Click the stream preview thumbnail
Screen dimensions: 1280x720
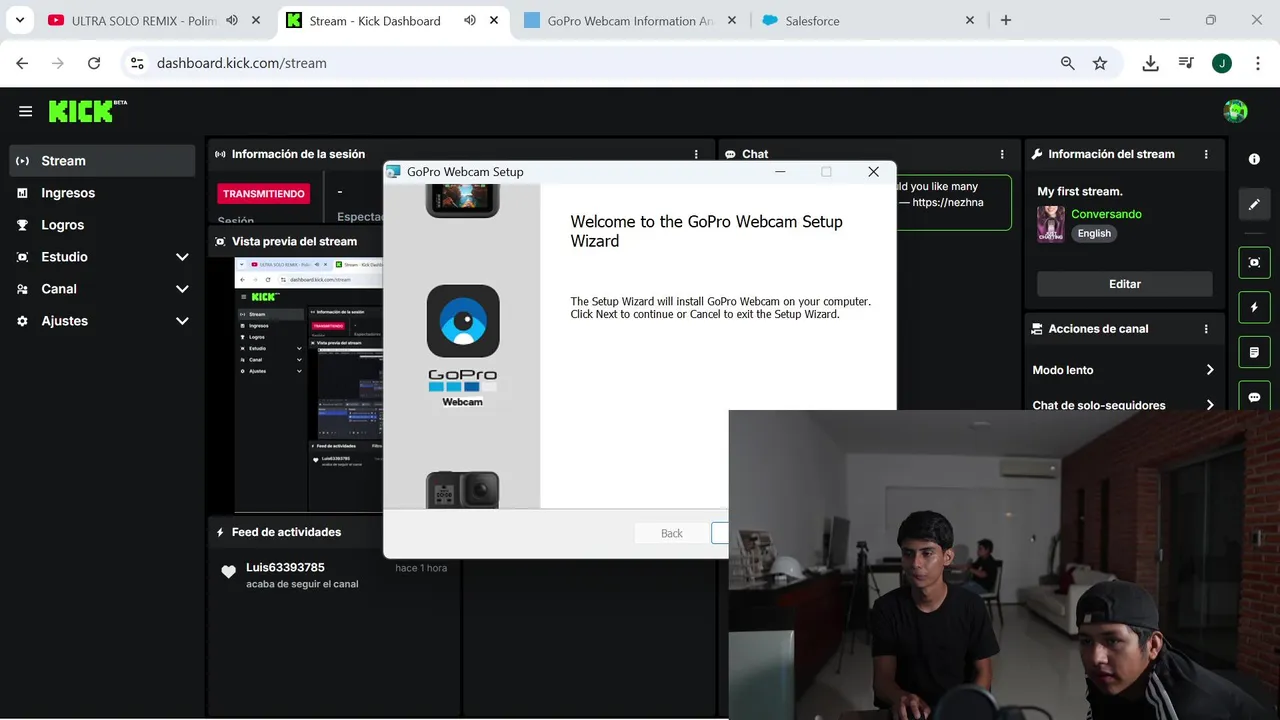pyautogui.click(x=308, y=385)
